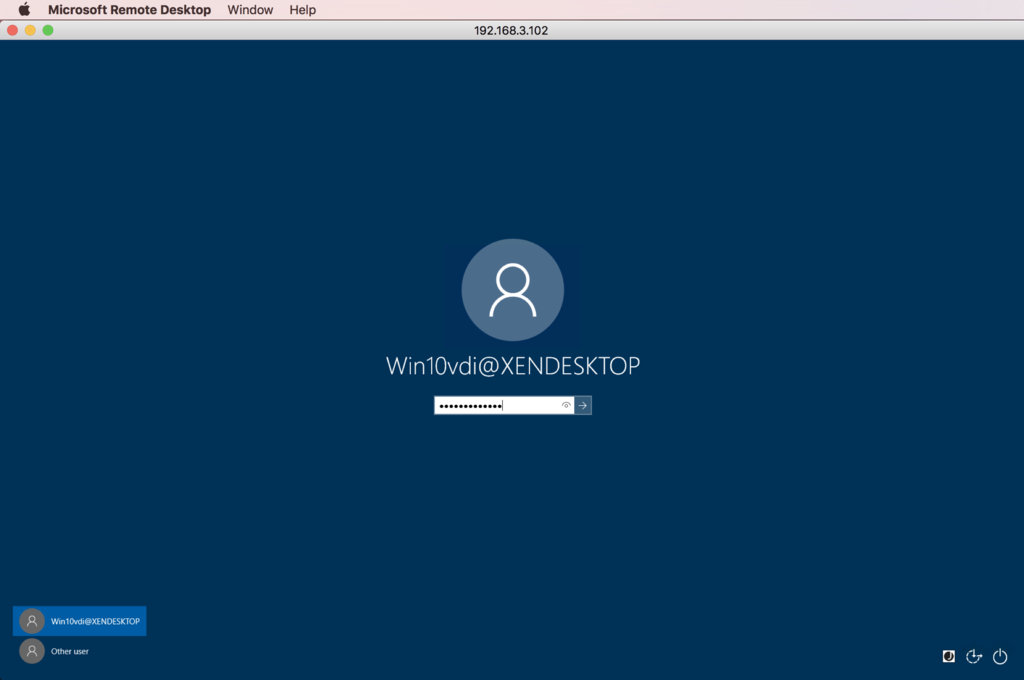Submit password with the arrow button
This screenshot has height=680, width=1024.
coord(583,405)
